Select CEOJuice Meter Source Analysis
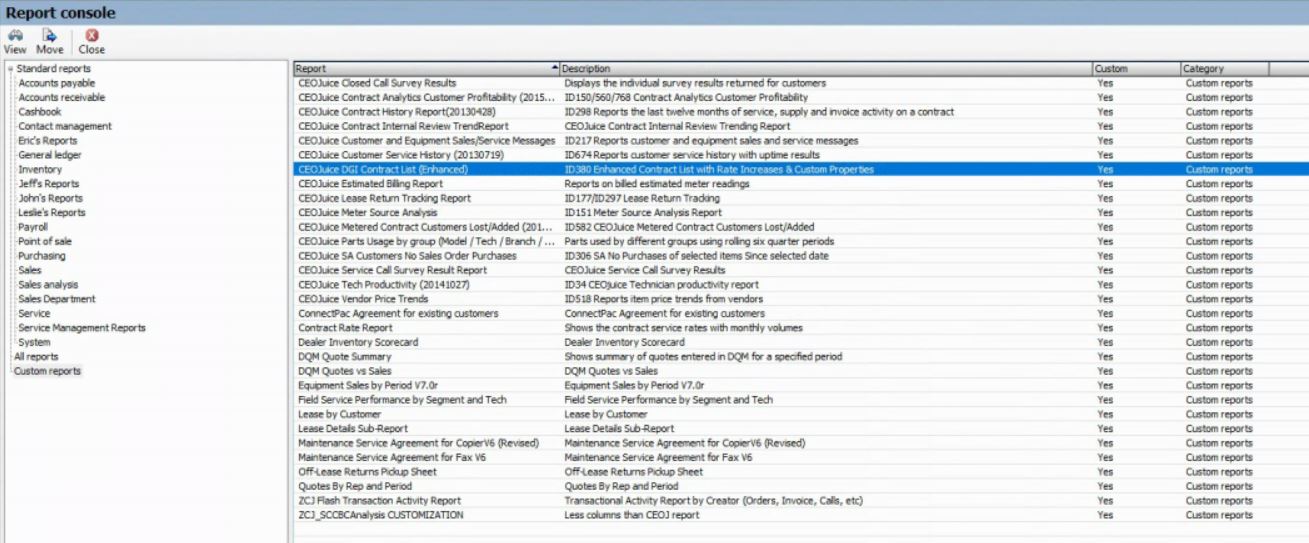 (367, 213)
